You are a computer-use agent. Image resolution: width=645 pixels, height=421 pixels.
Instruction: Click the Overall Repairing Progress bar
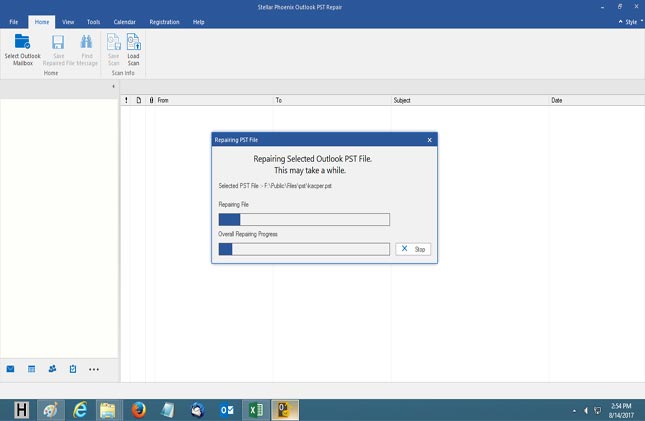tap(304, 249)
